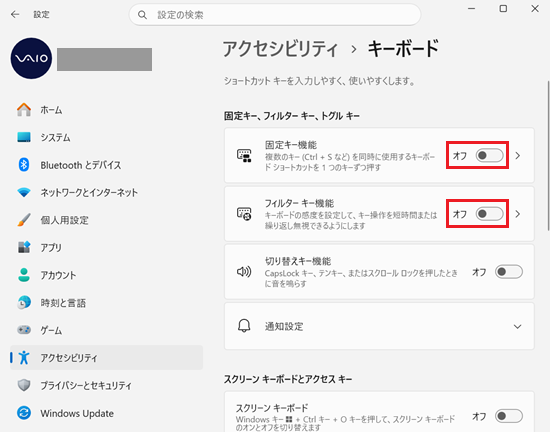550x432 pixels.
Task: Open ホーム in the sidebar
Action: pyautogui.click(x=106, y=110)
